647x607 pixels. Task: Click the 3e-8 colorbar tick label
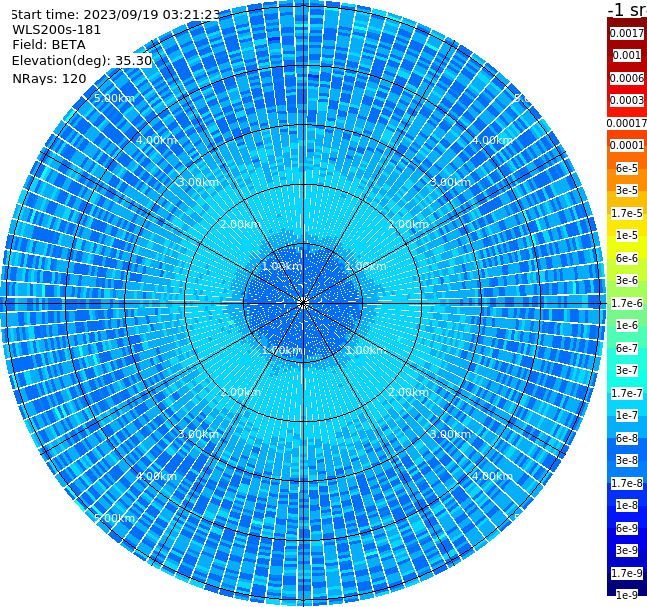(x=627, y=460)
